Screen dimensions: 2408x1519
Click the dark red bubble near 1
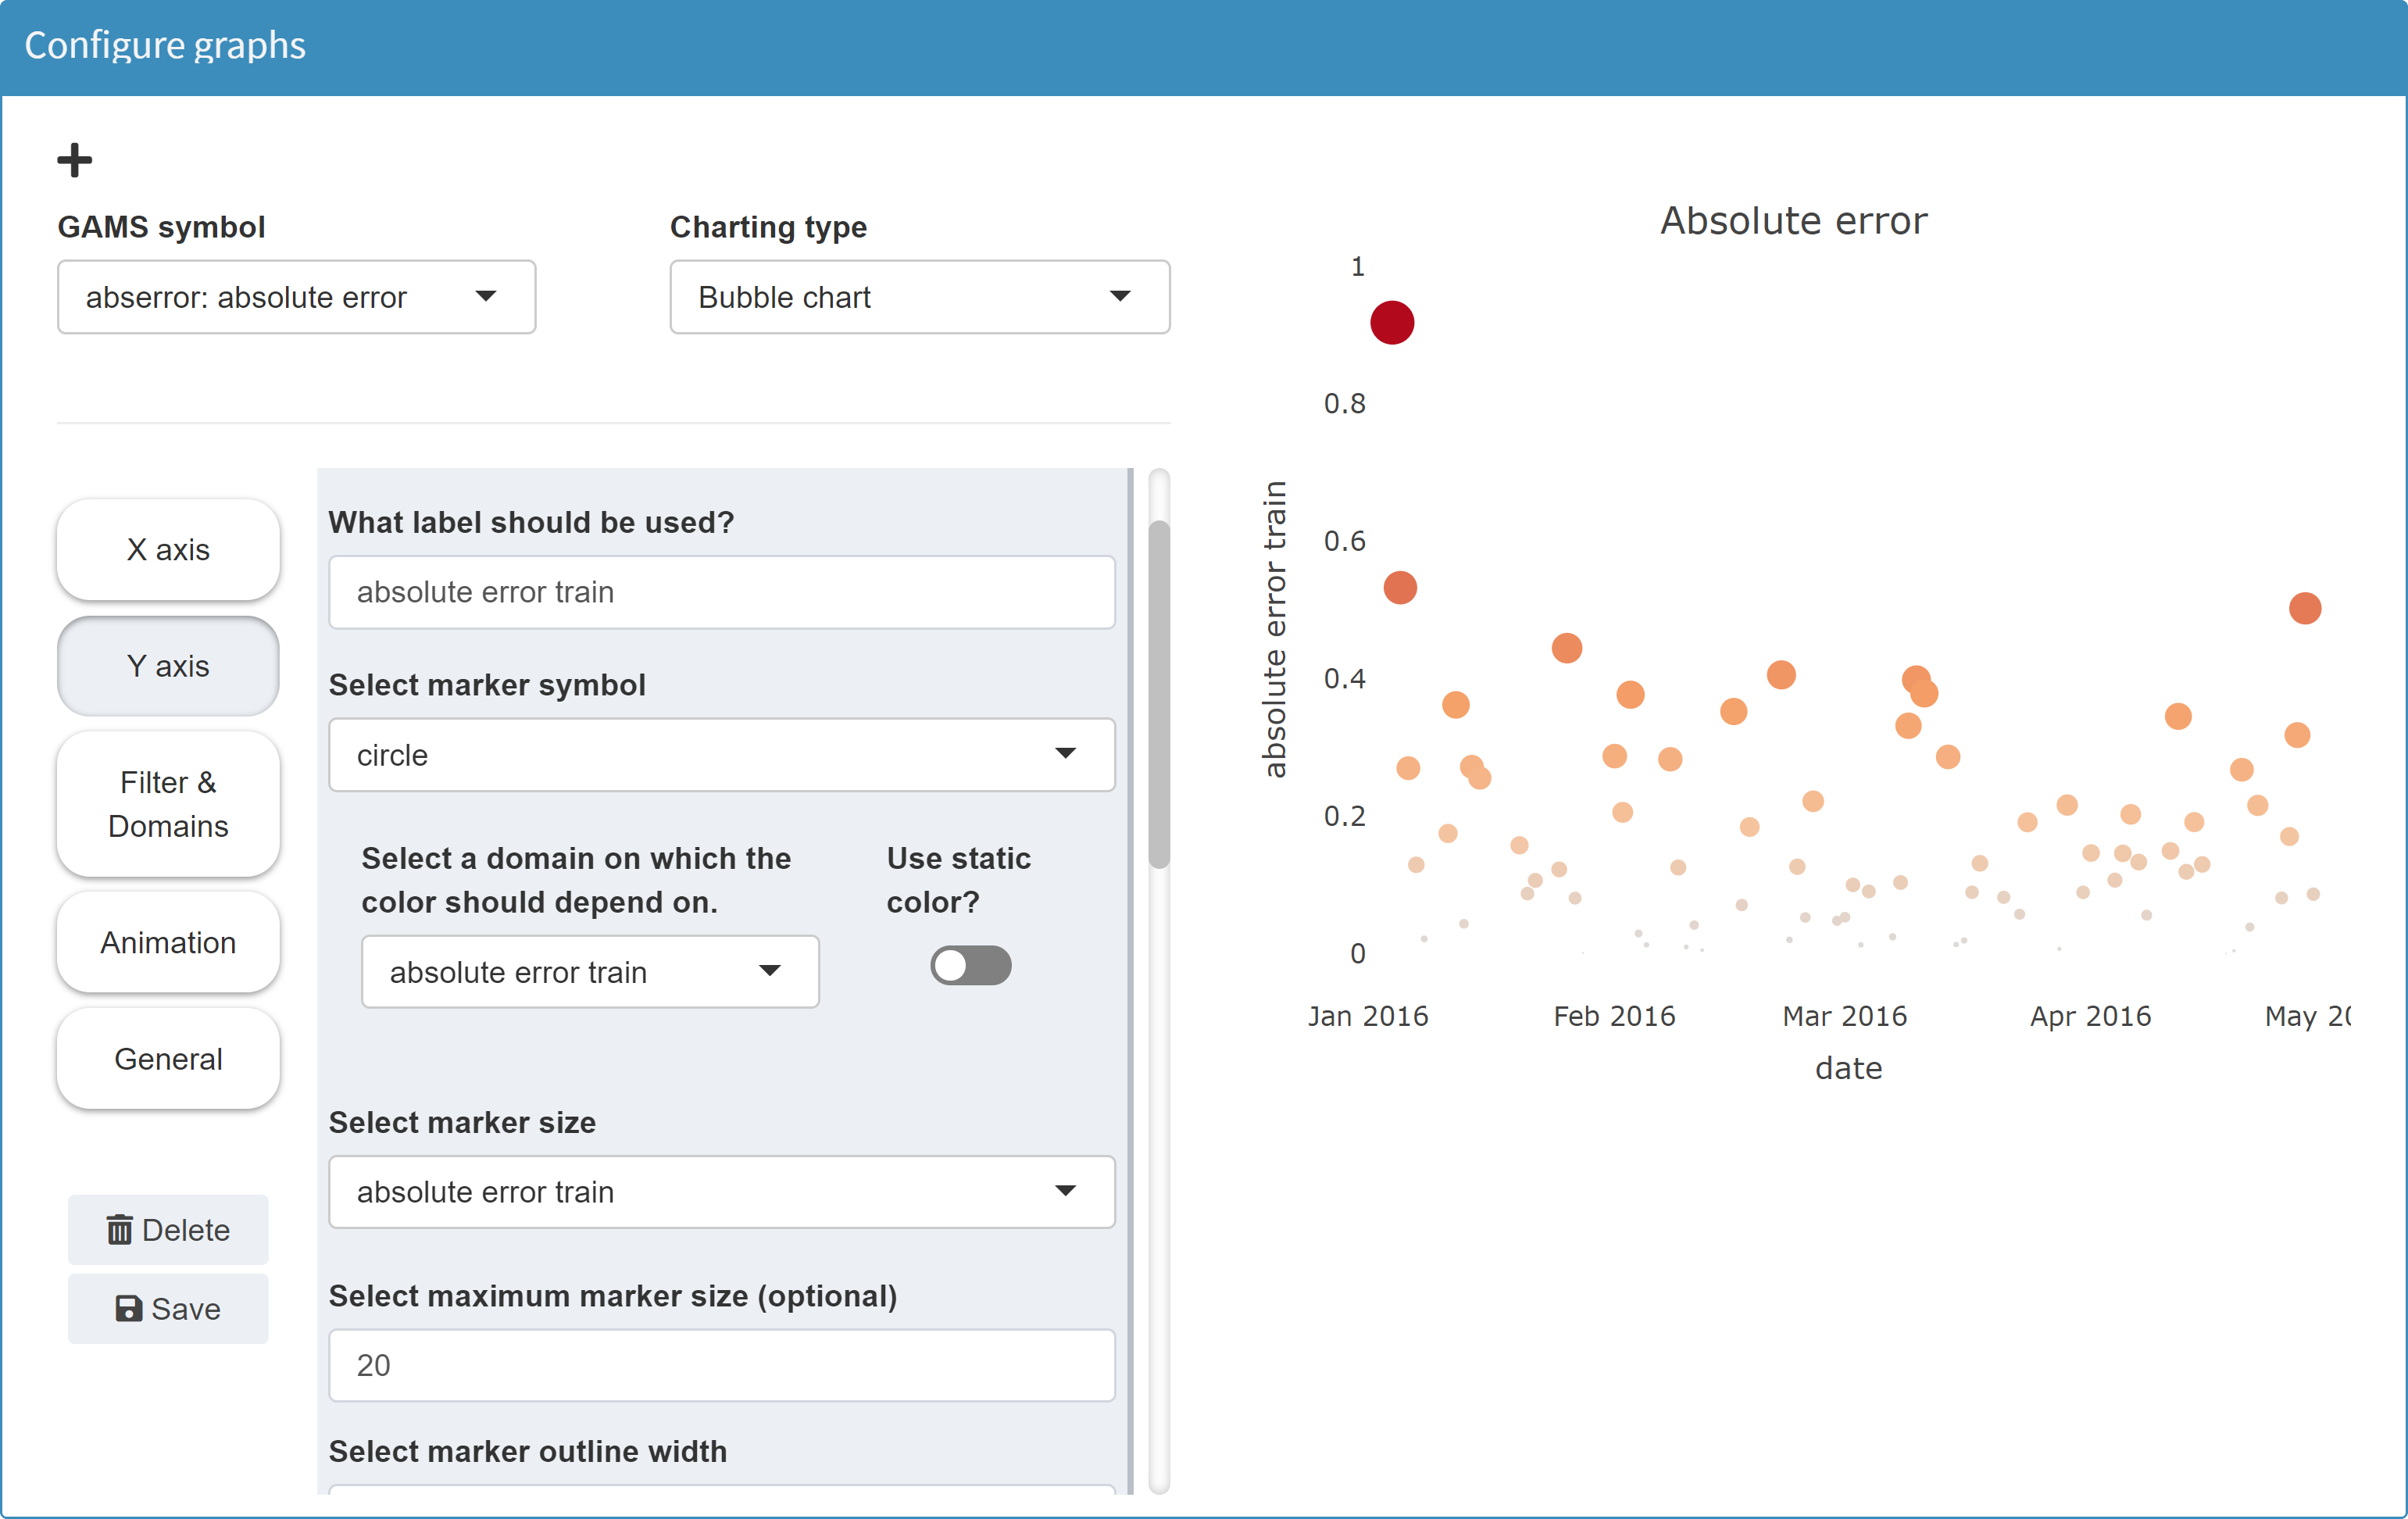pos(1391,323)
